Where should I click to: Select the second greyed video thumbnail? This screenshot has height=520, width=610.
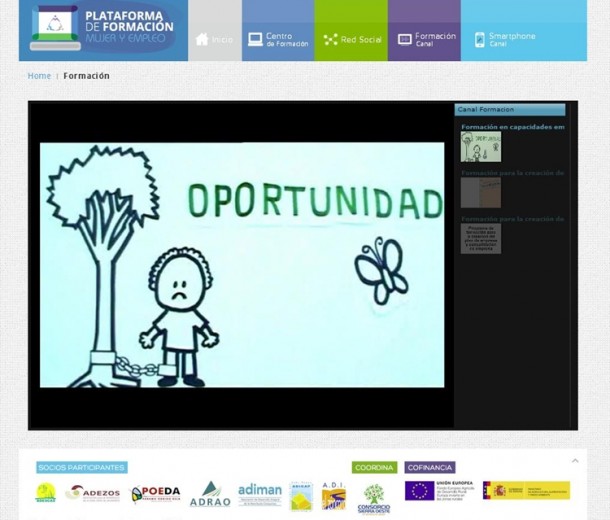480,193
